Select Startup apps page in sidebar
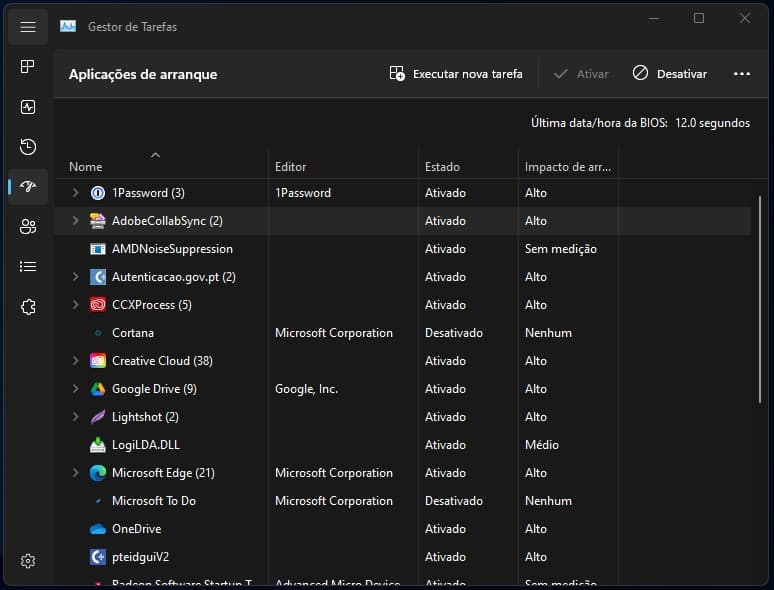 point(28,186)
